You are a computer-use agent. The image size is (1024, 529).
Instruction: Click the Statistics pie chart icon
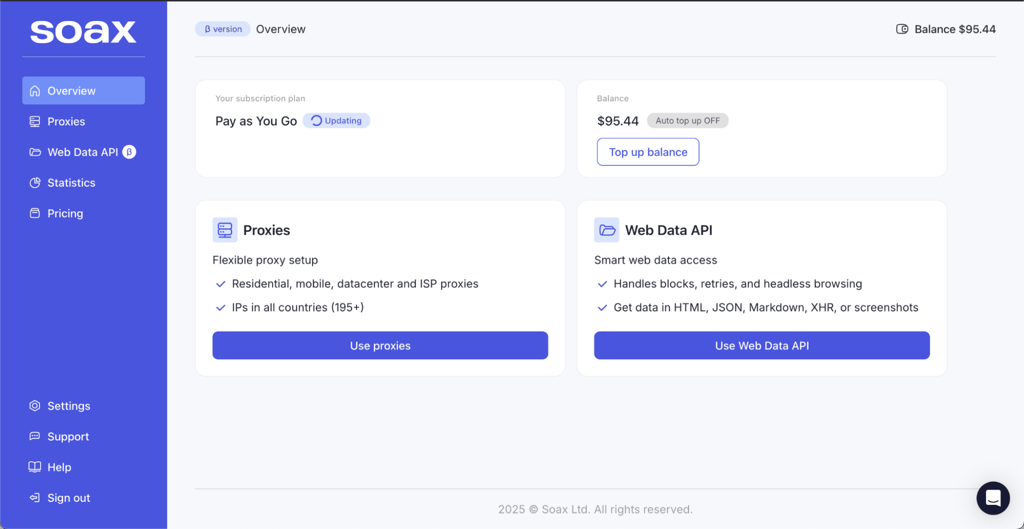pos(35,183)
